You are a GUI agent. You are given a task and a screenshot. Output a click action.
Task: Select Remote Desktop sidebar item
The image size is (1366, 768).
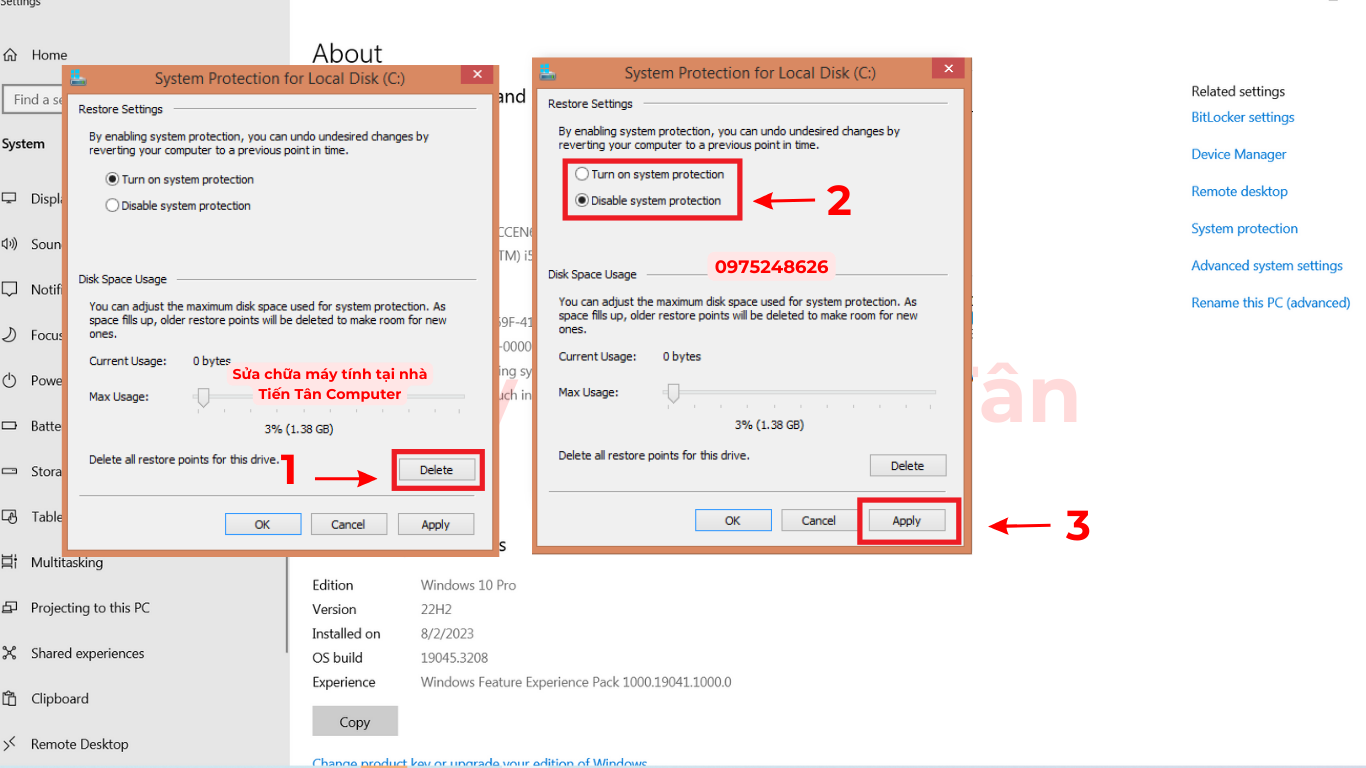(x=80, y=744)
